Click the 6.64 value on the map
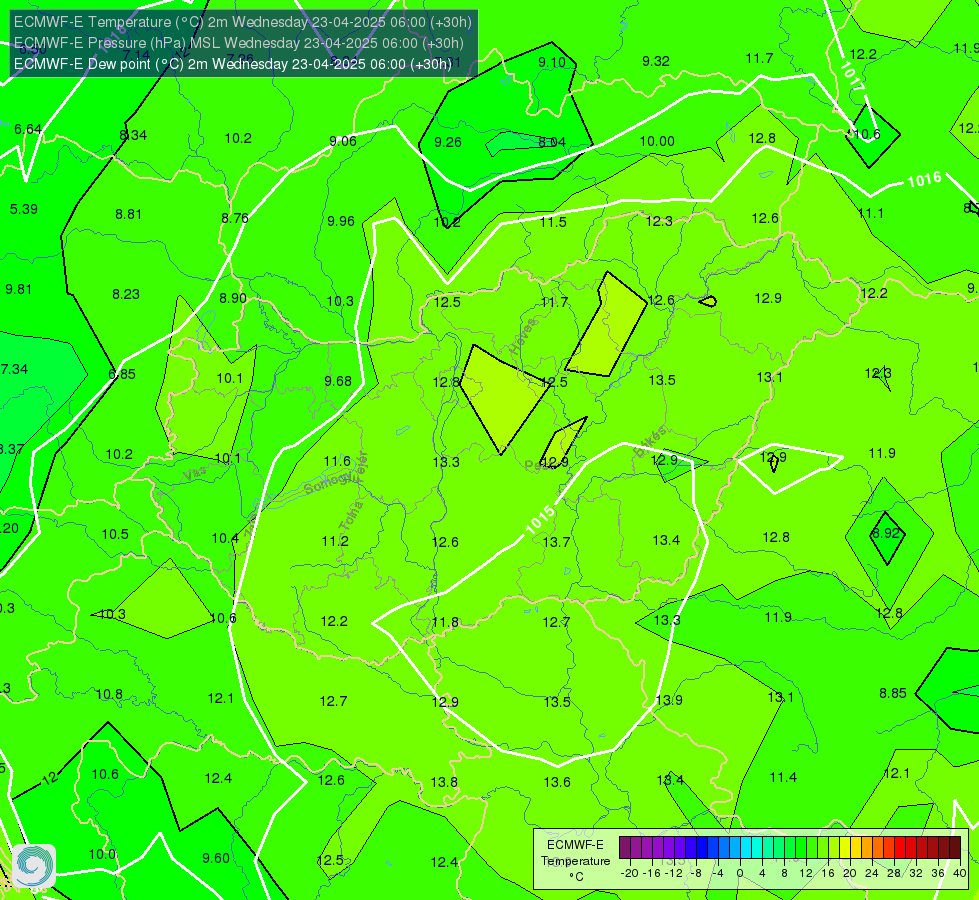The height and width of the screenshot is (900, 979). (28, 129)
